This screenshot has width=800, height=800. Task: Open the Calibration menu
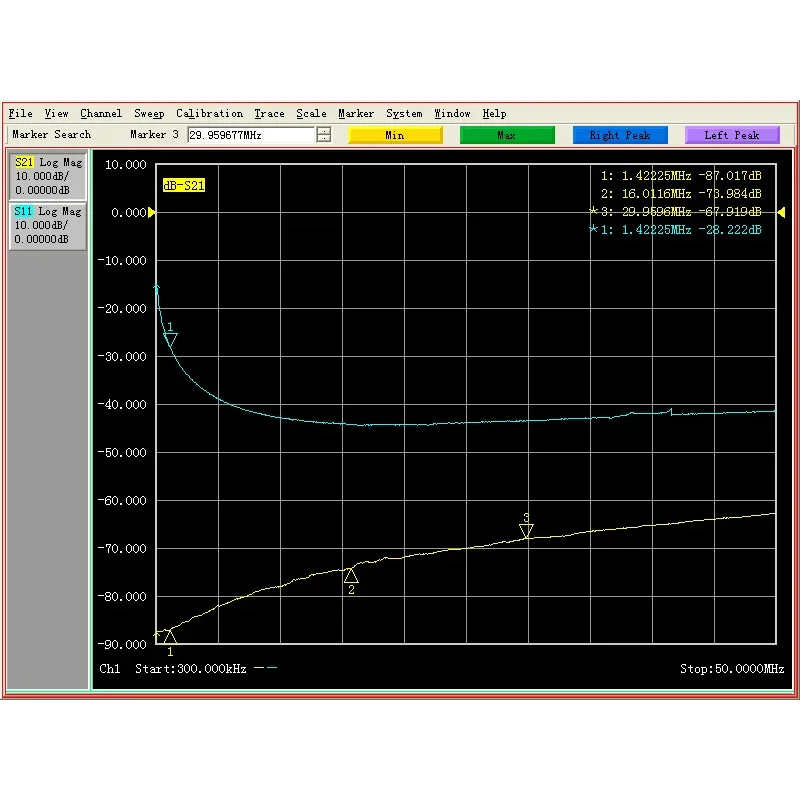[x=210, y=113]
